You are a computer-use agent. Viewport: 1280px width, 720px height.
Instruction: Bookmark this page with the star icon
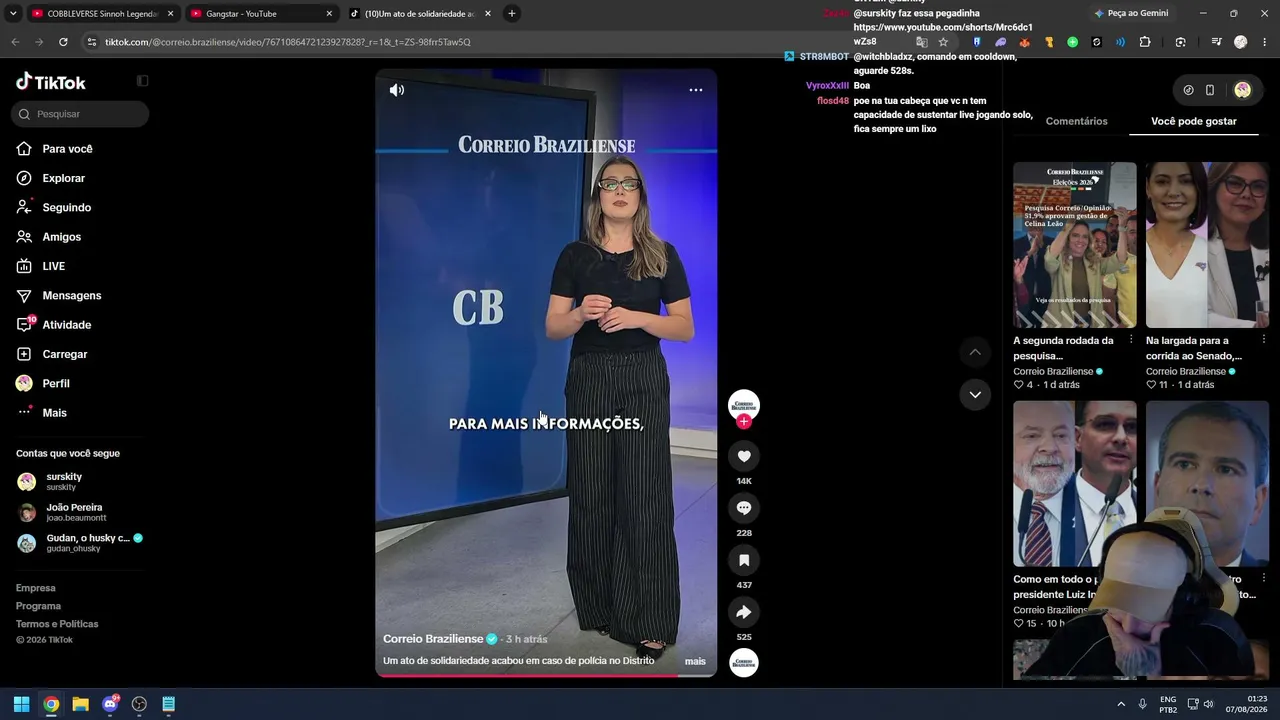click(x=943, y=42)
